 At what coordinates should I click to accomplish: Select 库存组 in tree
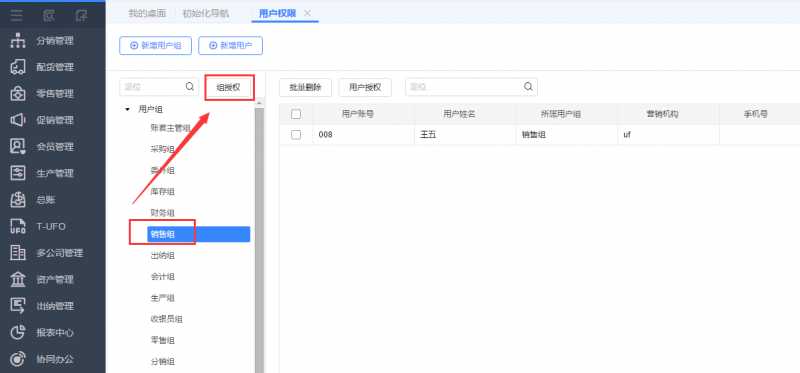[x=163, y=191]
